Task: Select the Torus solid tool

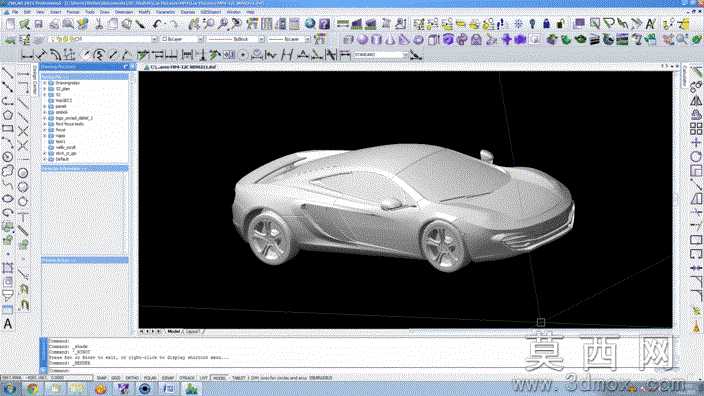Action: tap(418, 40)
